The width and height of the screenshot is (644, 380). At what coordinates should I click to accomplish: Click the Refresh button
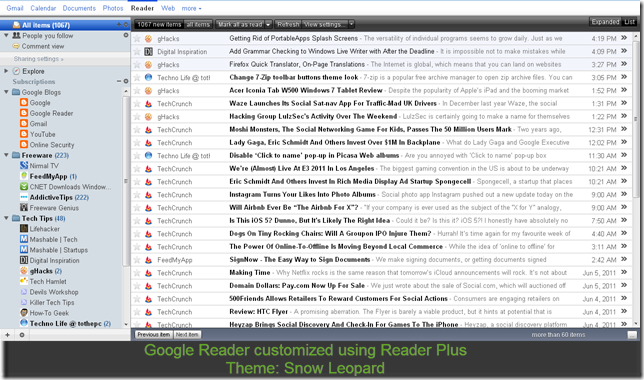(288, 25)
